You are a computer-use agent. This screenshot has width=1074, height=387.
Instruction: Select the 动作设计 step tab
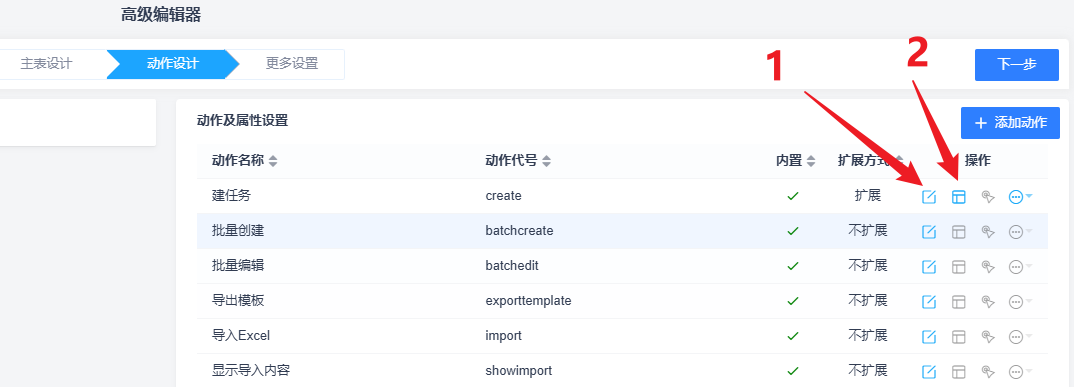[173, 64]
